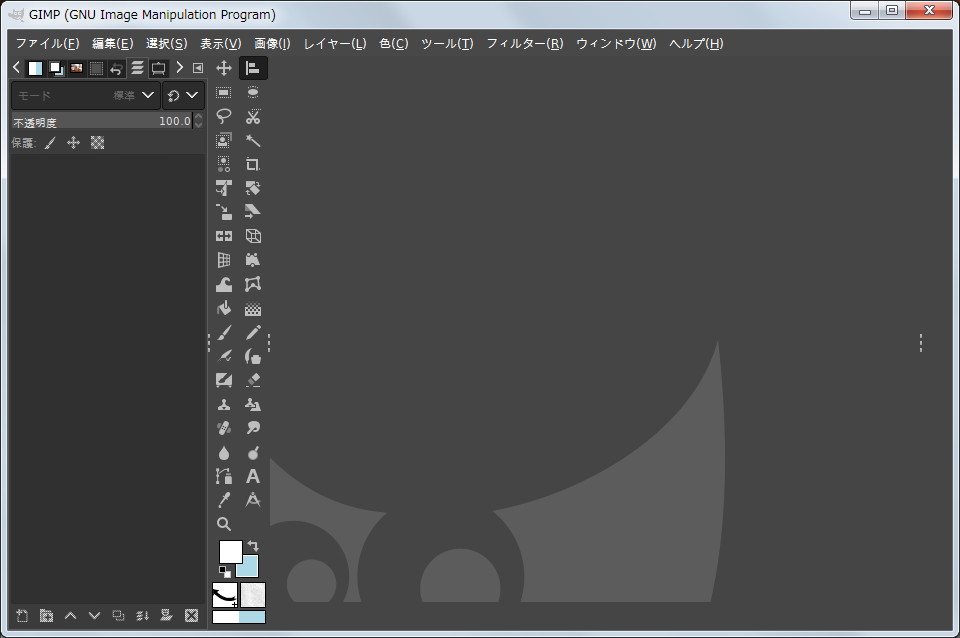Select the Free Select lasso tool

coord(224,116)
